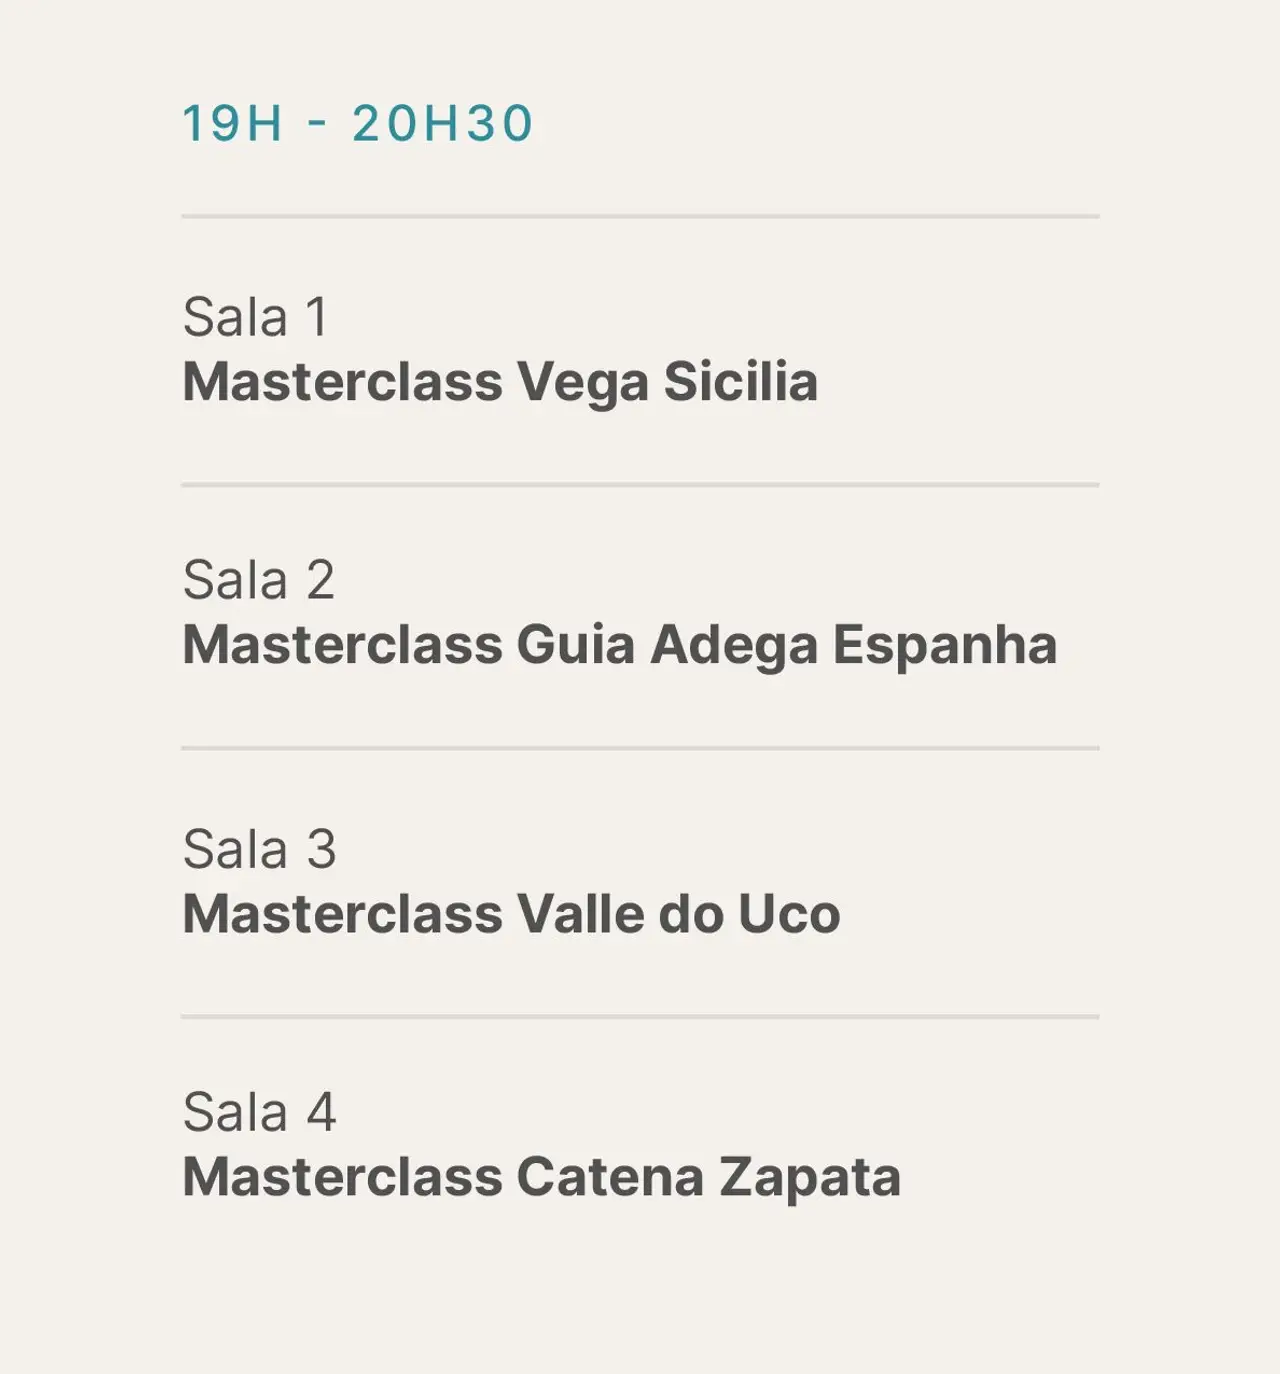Open the Valle do Uco name
This screenshot has height=1374, width=1280.
pyautogui.click(x=678, y=914)
